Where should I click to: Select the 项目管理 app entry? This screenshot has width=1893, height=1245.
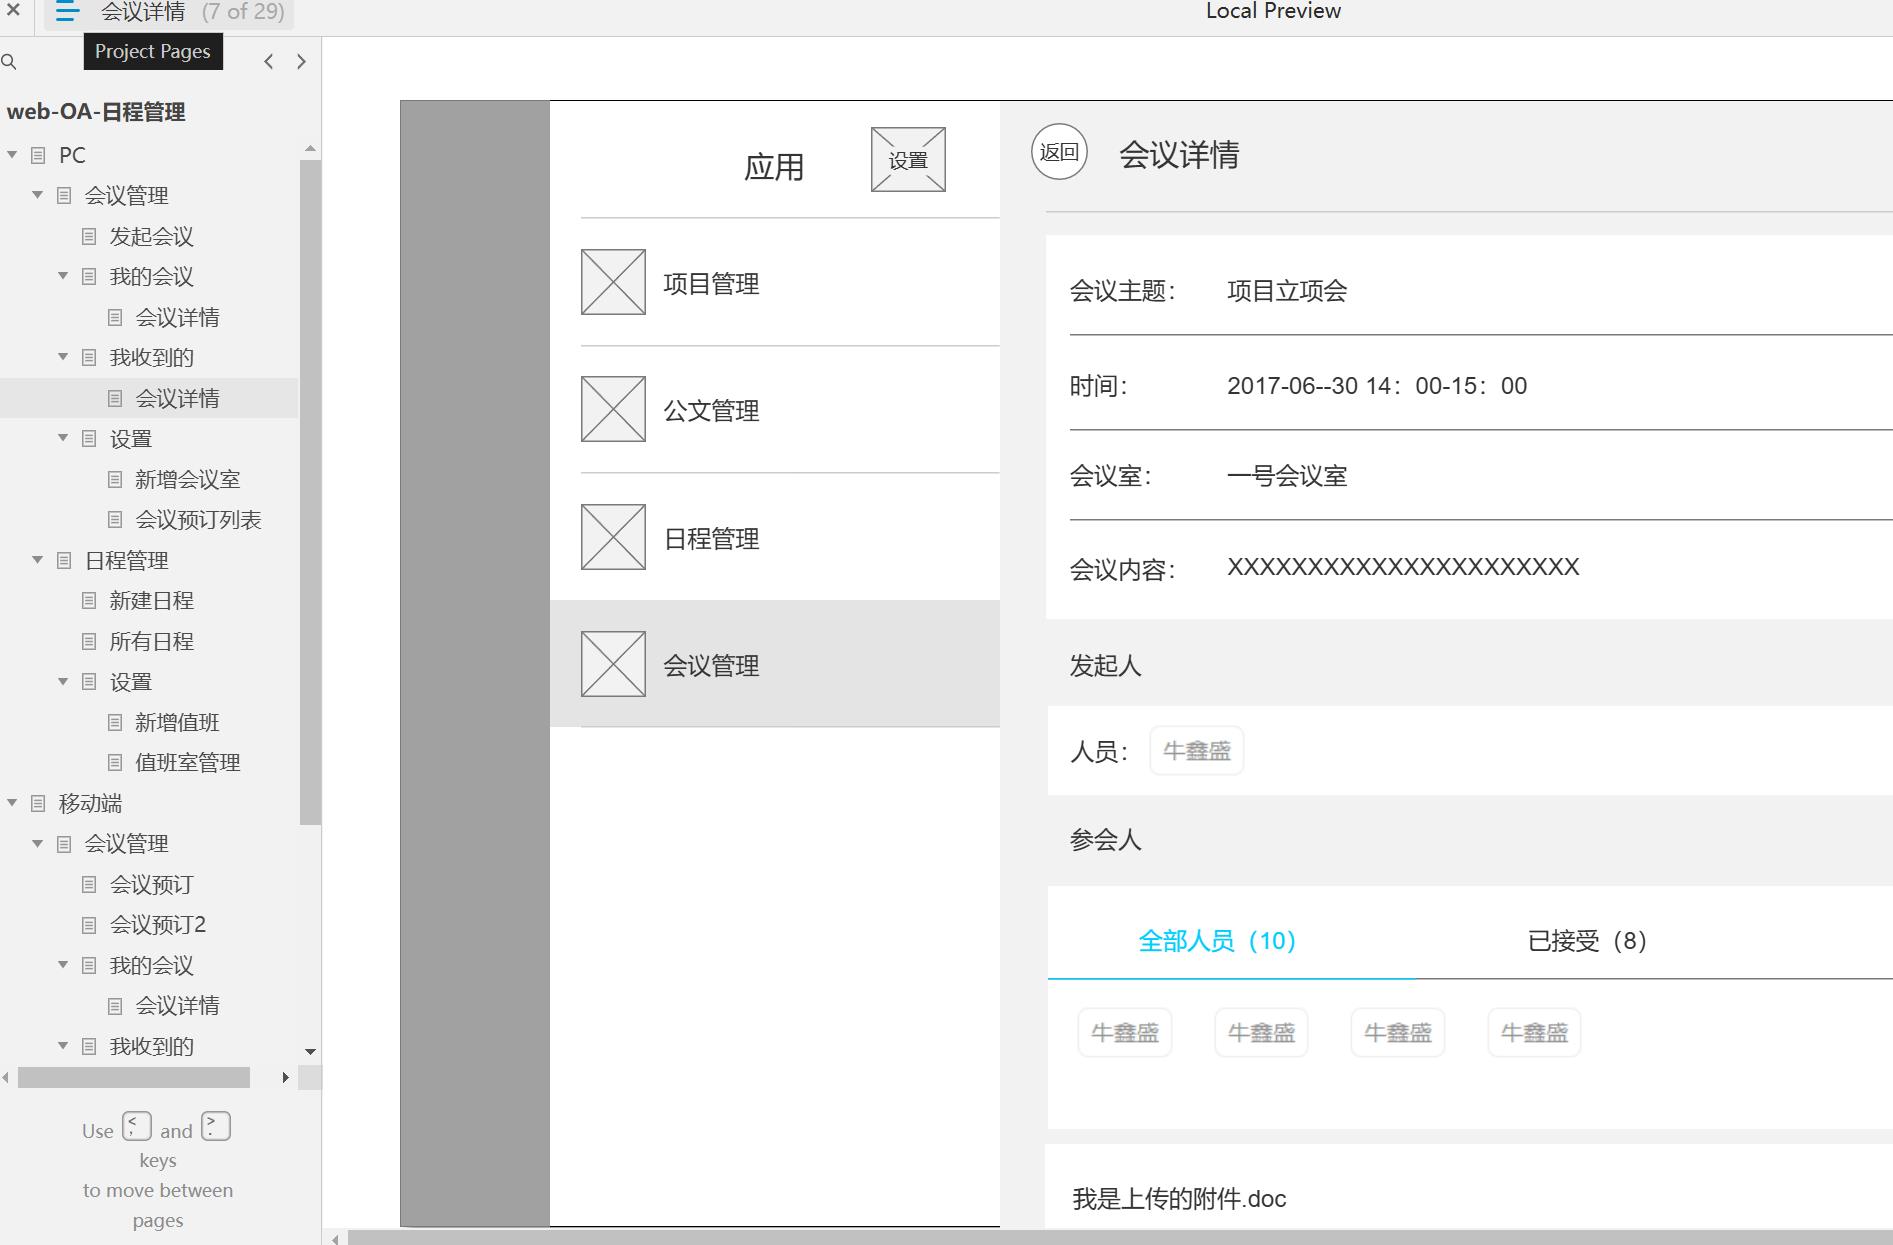(775, 283)
